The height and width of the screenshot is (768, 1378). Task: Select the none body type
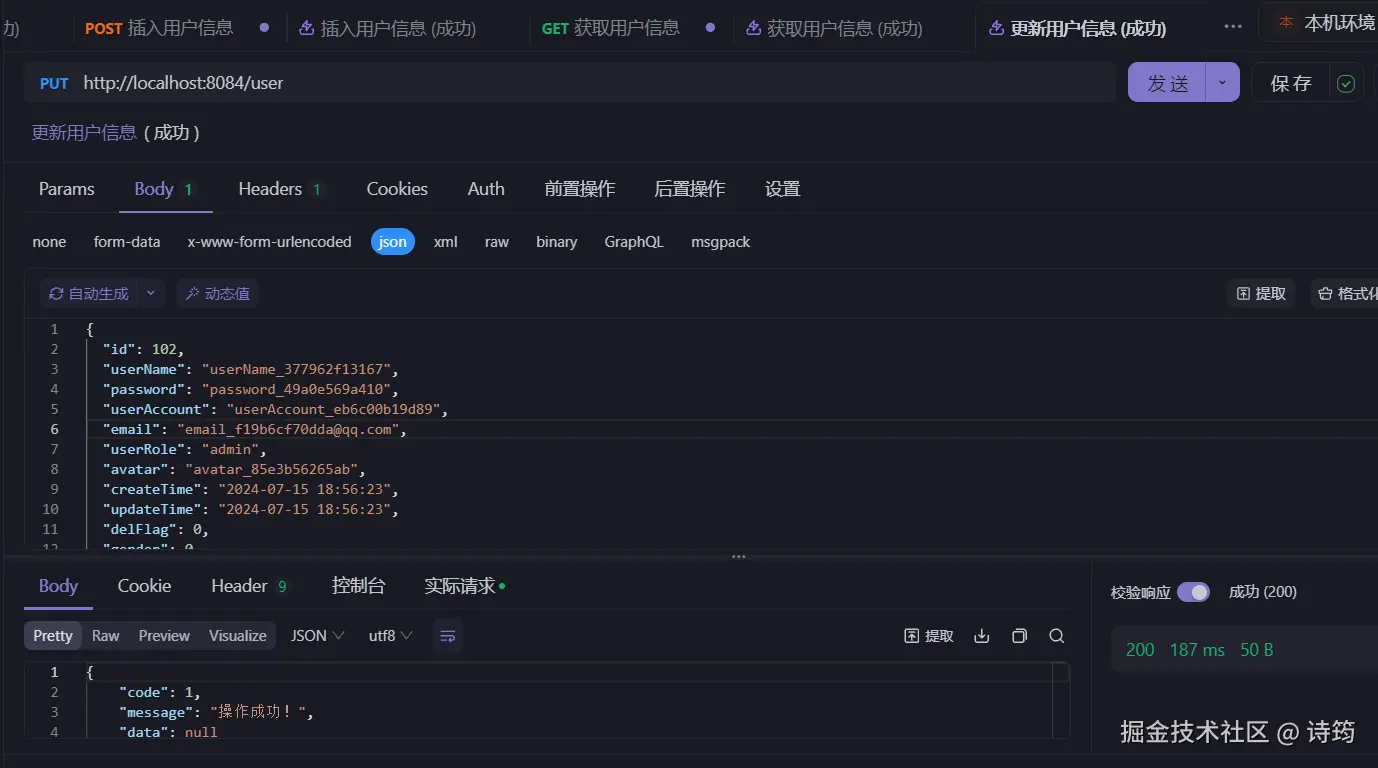(49, 242)
